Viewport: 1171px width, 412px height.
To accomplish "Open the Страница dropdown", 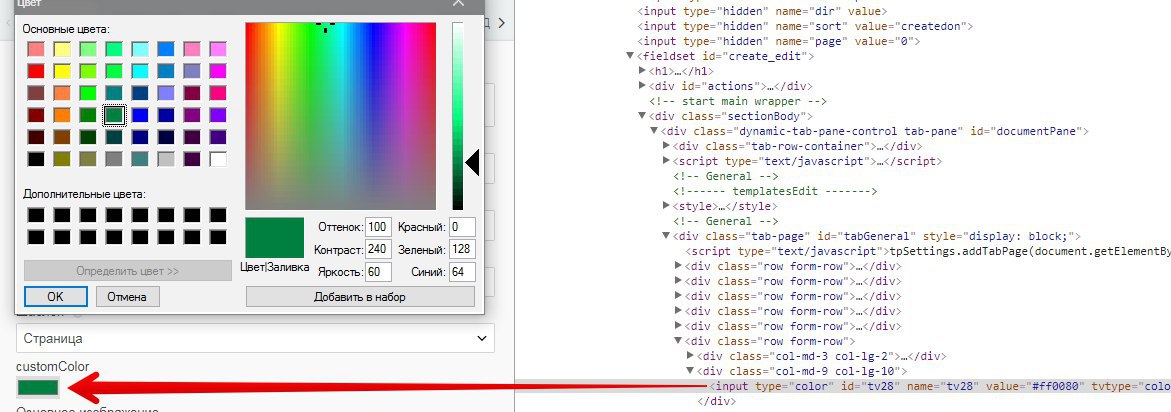I will click(255, 338).
